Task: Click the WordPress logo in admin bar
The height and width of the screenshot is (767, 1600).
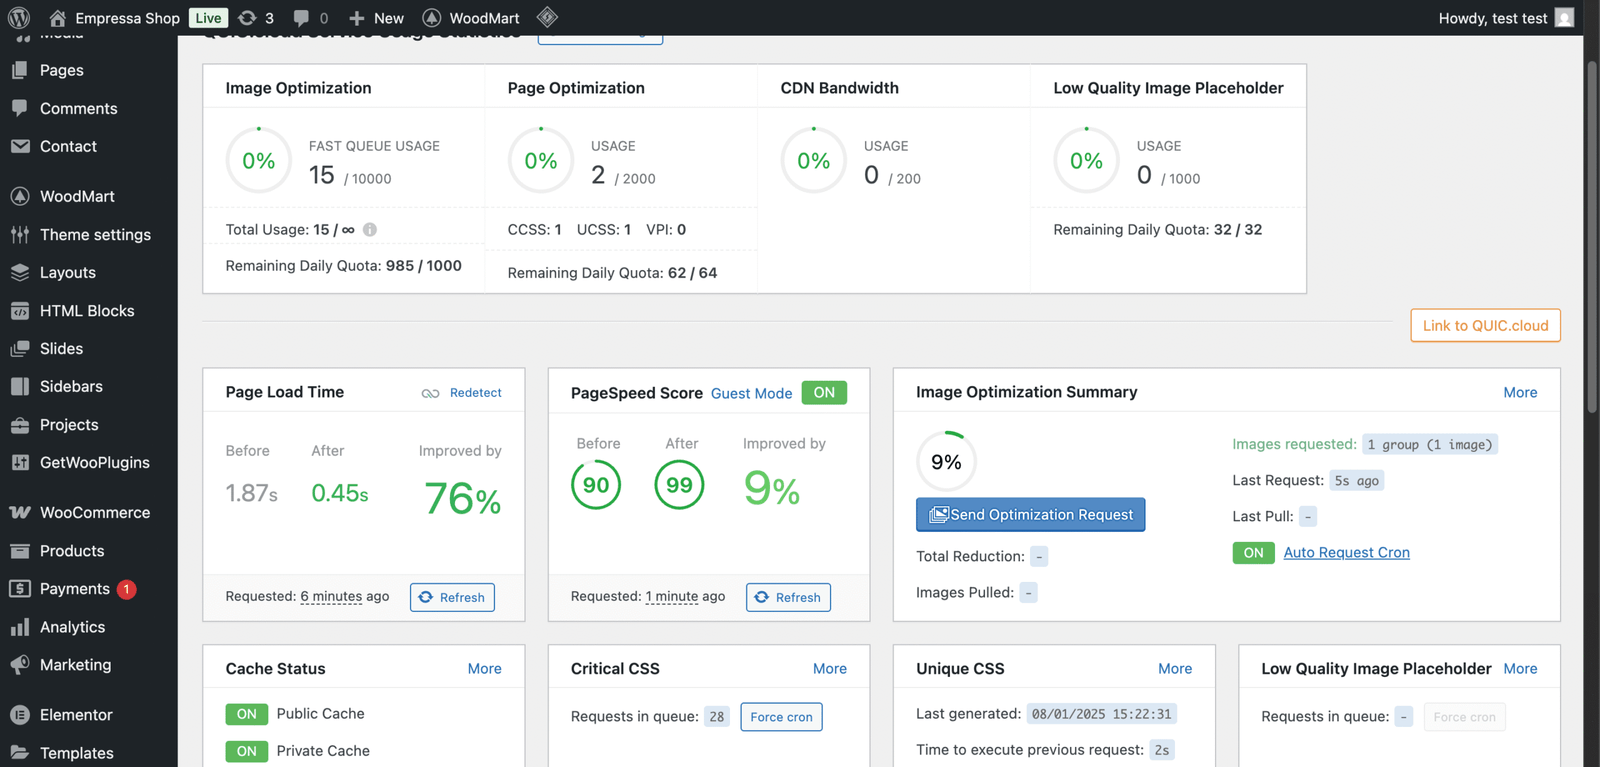Action: (19, 18)
